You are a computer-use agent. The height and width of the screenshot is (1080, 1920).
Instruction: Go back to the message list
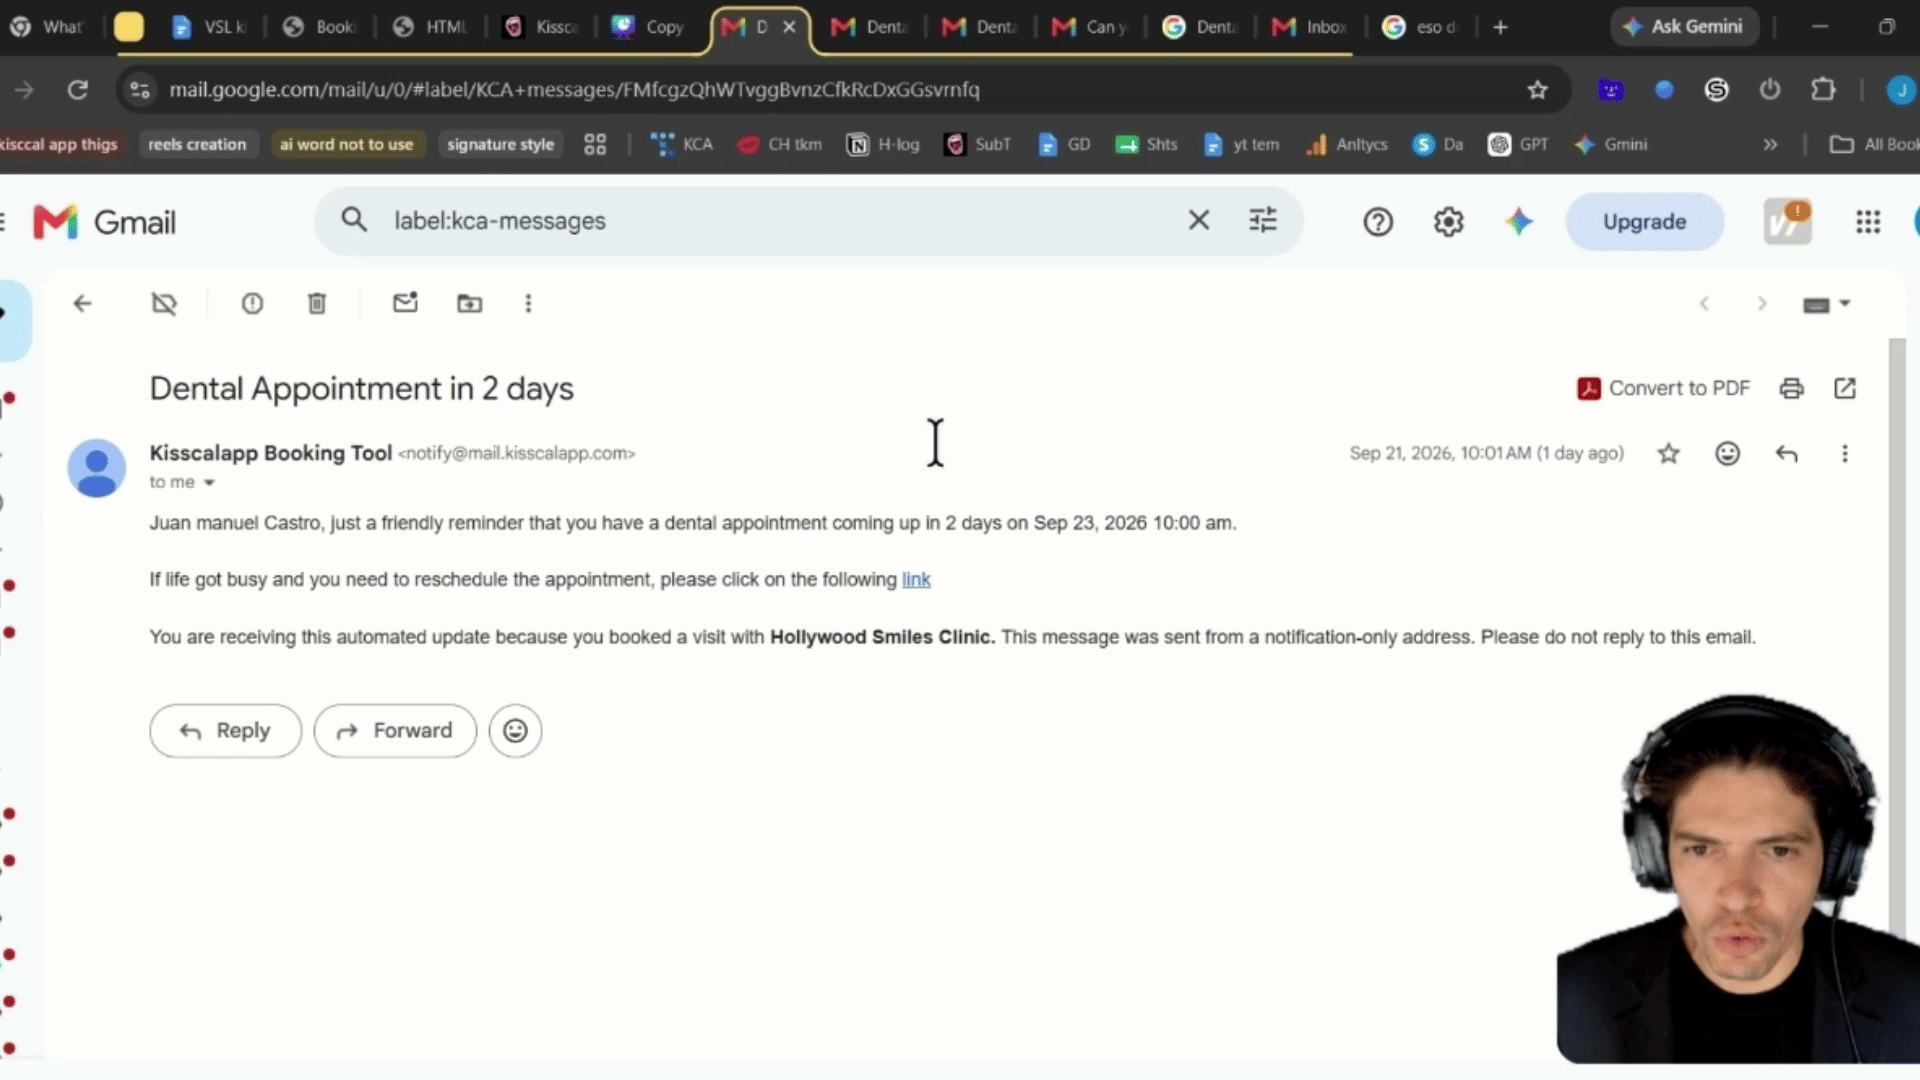tap(82, 303)
